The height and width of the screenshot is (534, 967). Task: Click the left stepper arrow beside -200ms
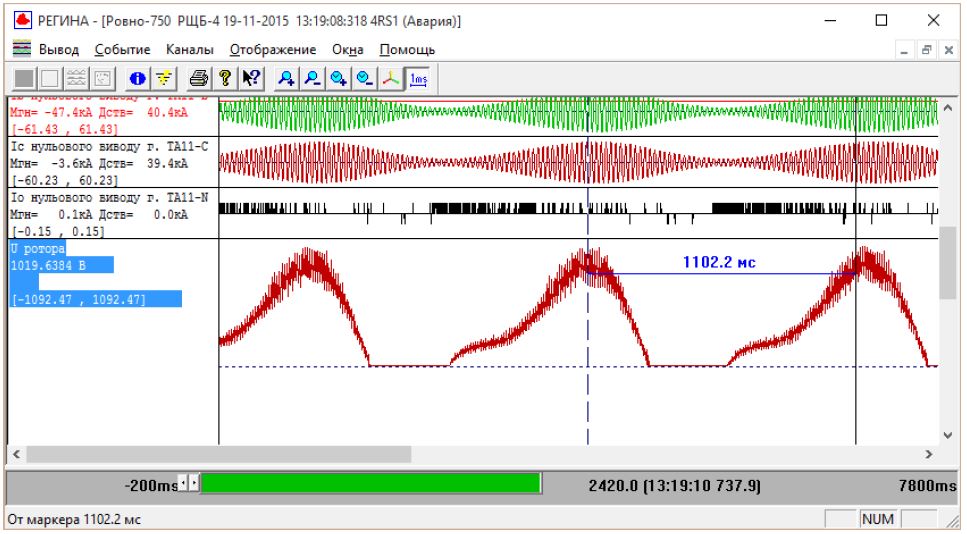point(183,483)
